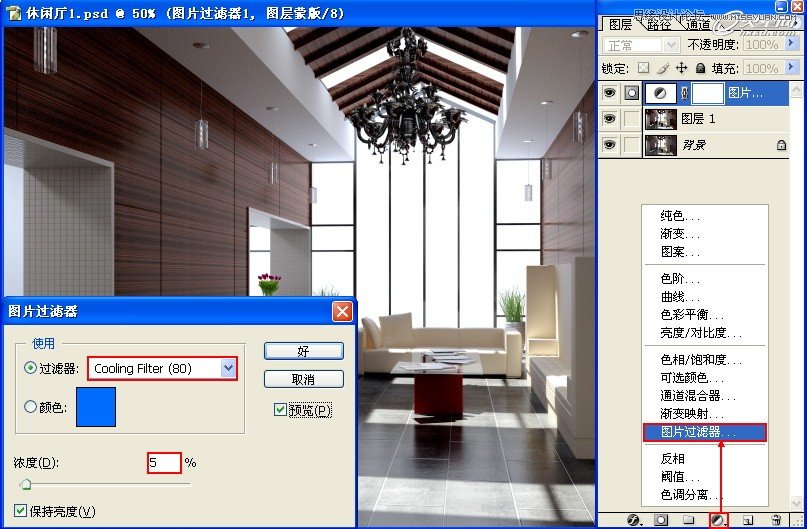807x529 pixels.
Task: Hide the 图层 1 layer
Action: [x=609, y=119]
